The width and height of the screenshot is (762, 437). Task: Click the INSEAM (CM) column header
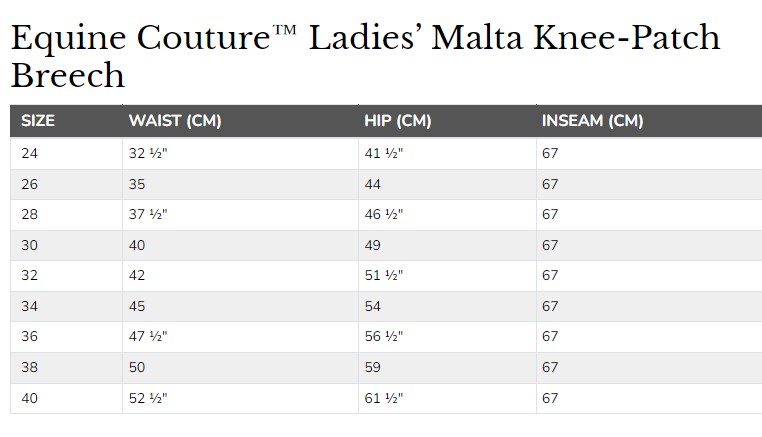592,121
